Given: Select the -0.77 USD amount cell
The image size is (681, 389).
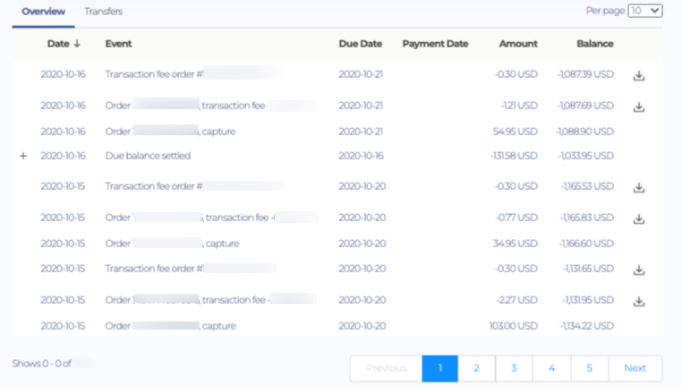Looking at the screenshot, I should point(516,218).
